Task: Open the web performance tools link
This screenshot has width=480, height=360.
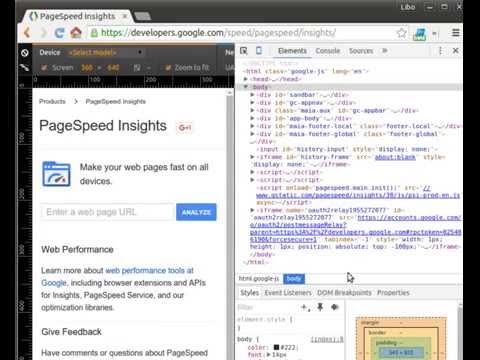Action: (x=149, y=270)
